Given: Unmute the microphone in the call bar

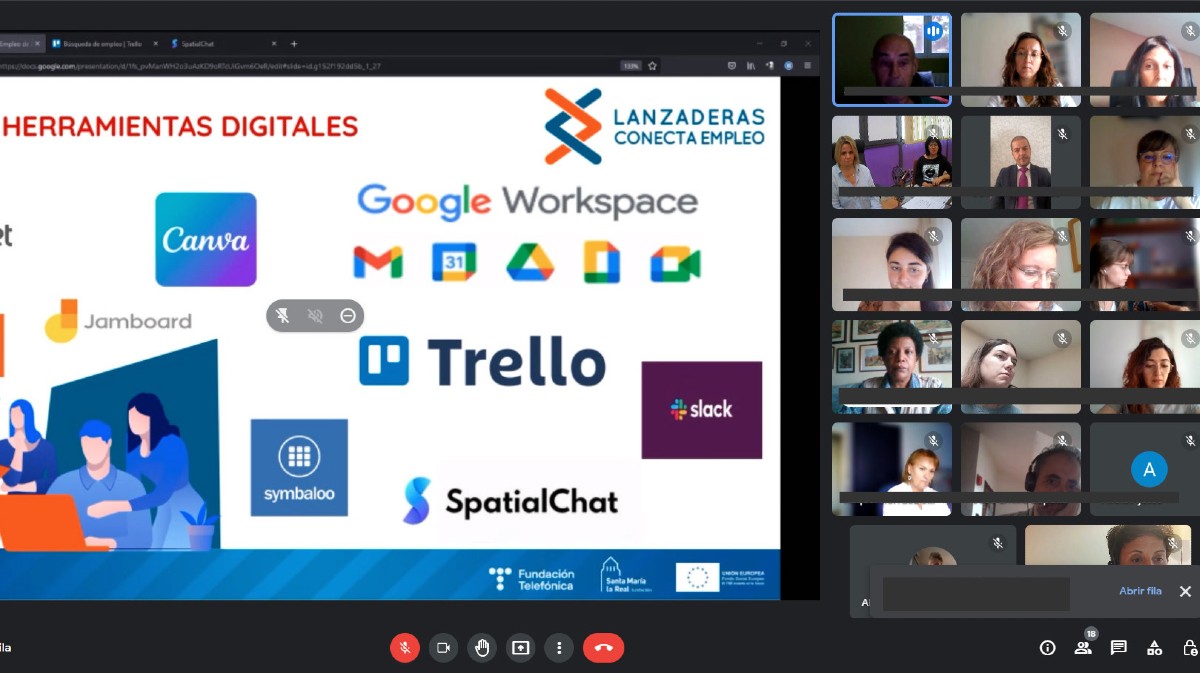Looking at the screenshot, I should 404,648.
